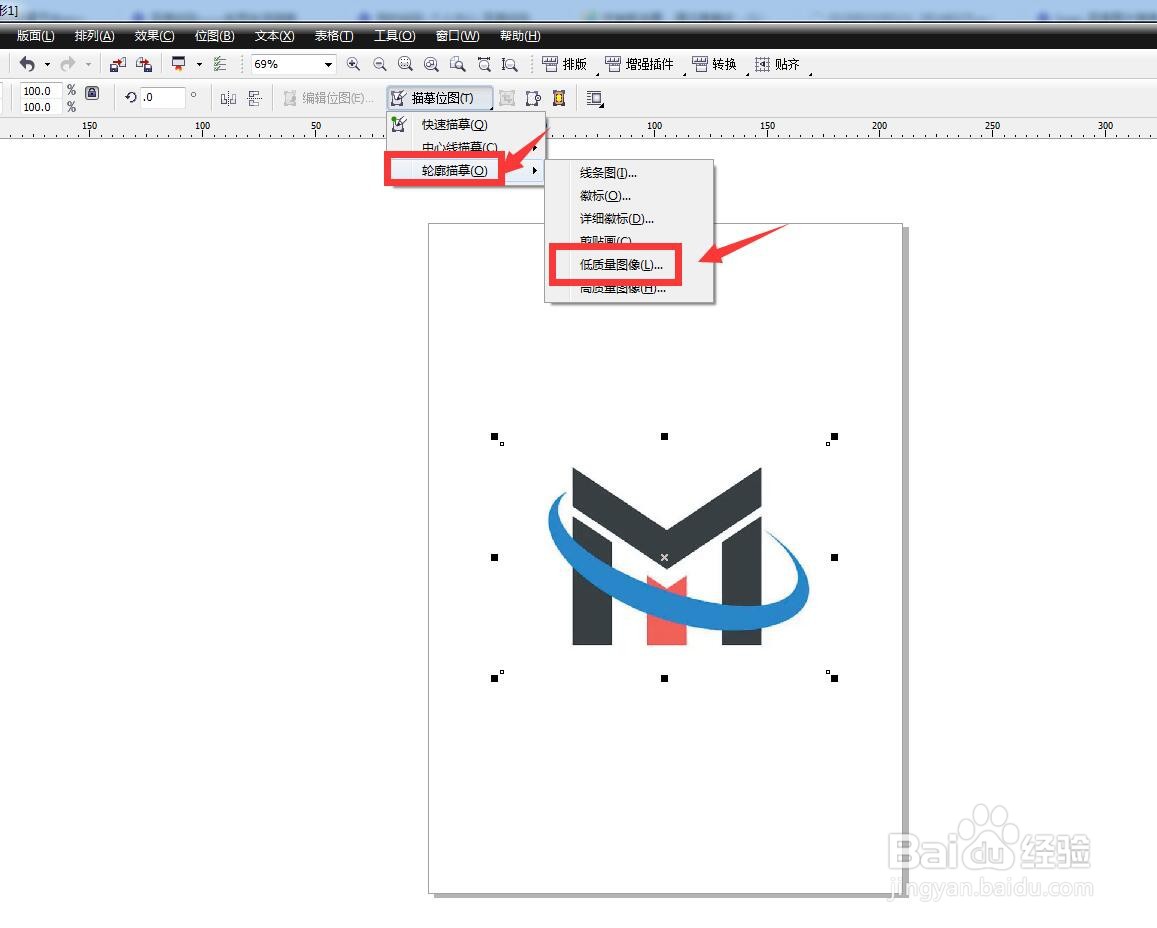Open the zoom level 69% dropdown

tap(328, 64)
